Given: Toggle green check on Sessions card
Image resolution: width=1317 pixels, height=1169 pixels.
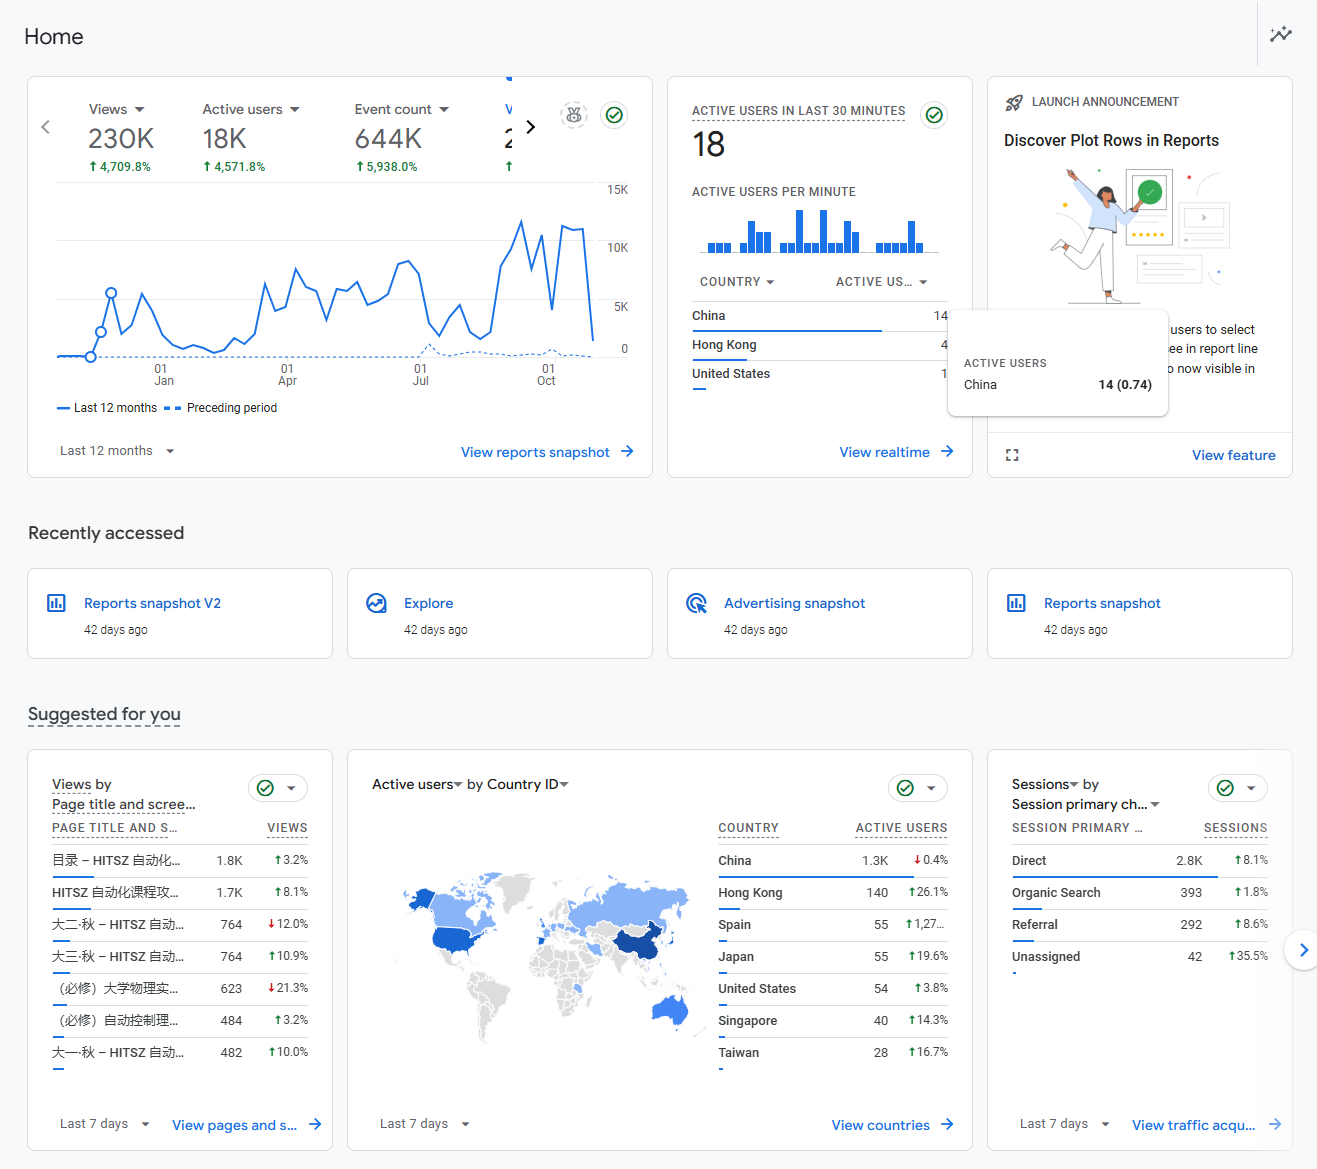Looking at the screenshot, I should (1226, 788).
